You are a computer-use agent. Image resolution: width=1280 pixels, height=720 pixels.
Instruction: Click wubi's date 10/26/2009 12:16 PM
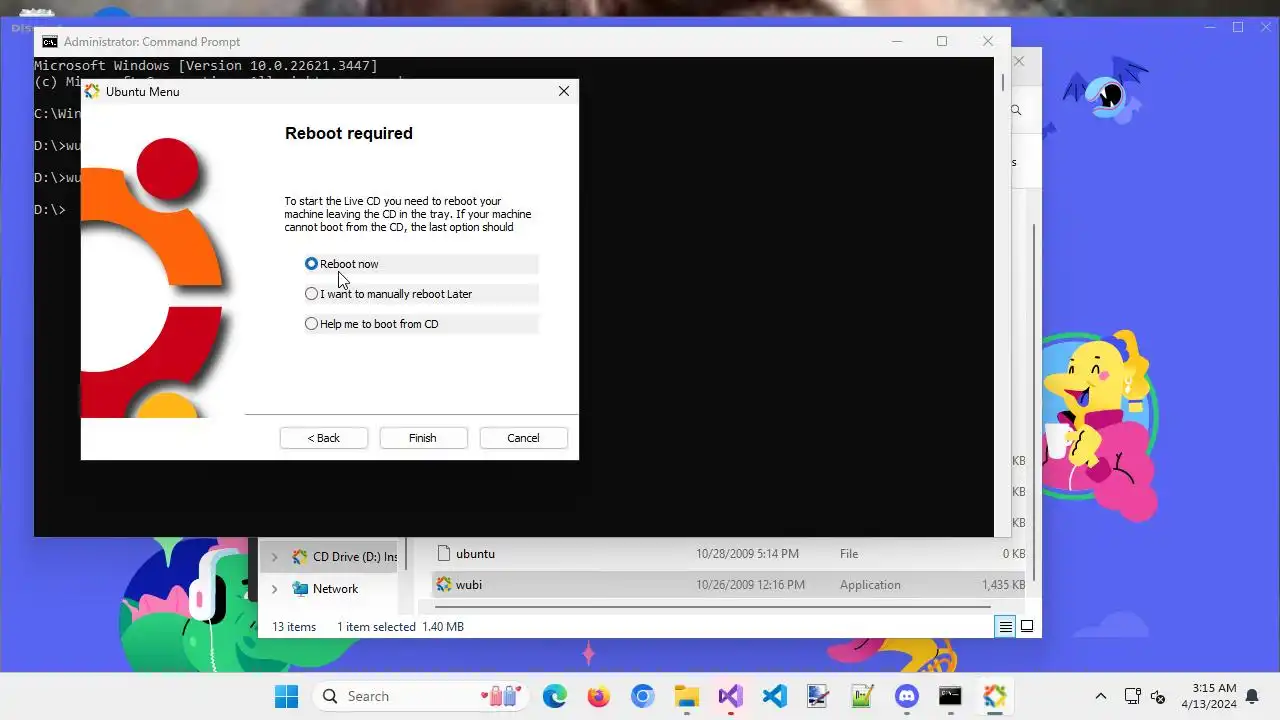click(750, 585)
